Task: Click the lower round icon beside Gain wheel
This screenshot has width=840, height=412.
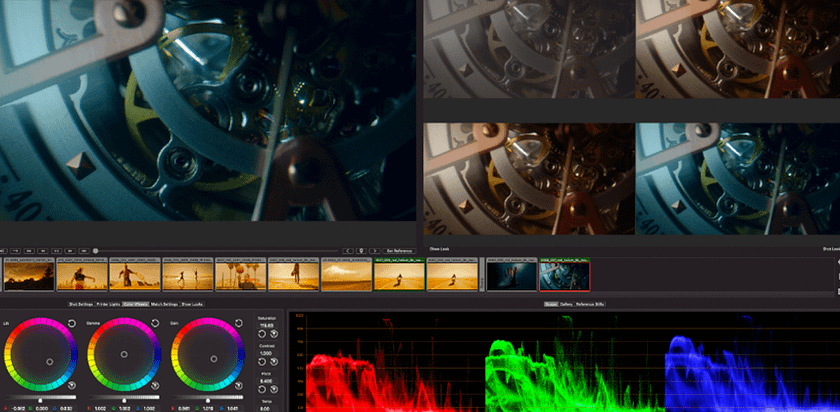Action: coord(239,385)
